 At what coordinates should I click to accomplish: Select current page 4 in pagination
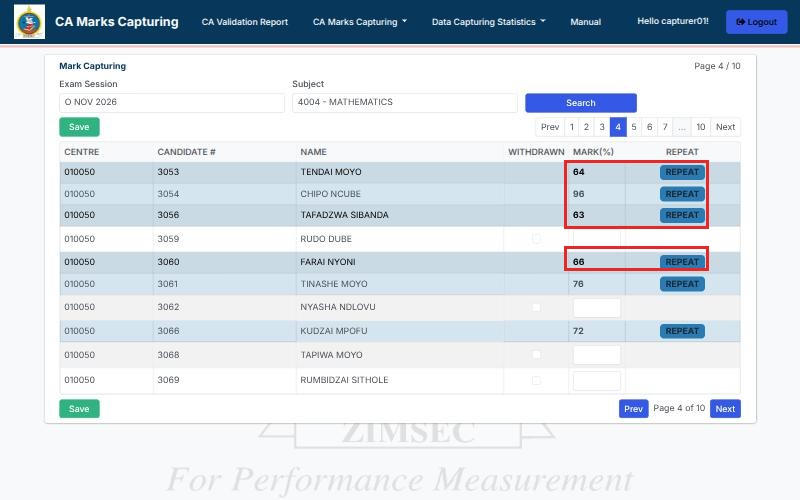618,127
